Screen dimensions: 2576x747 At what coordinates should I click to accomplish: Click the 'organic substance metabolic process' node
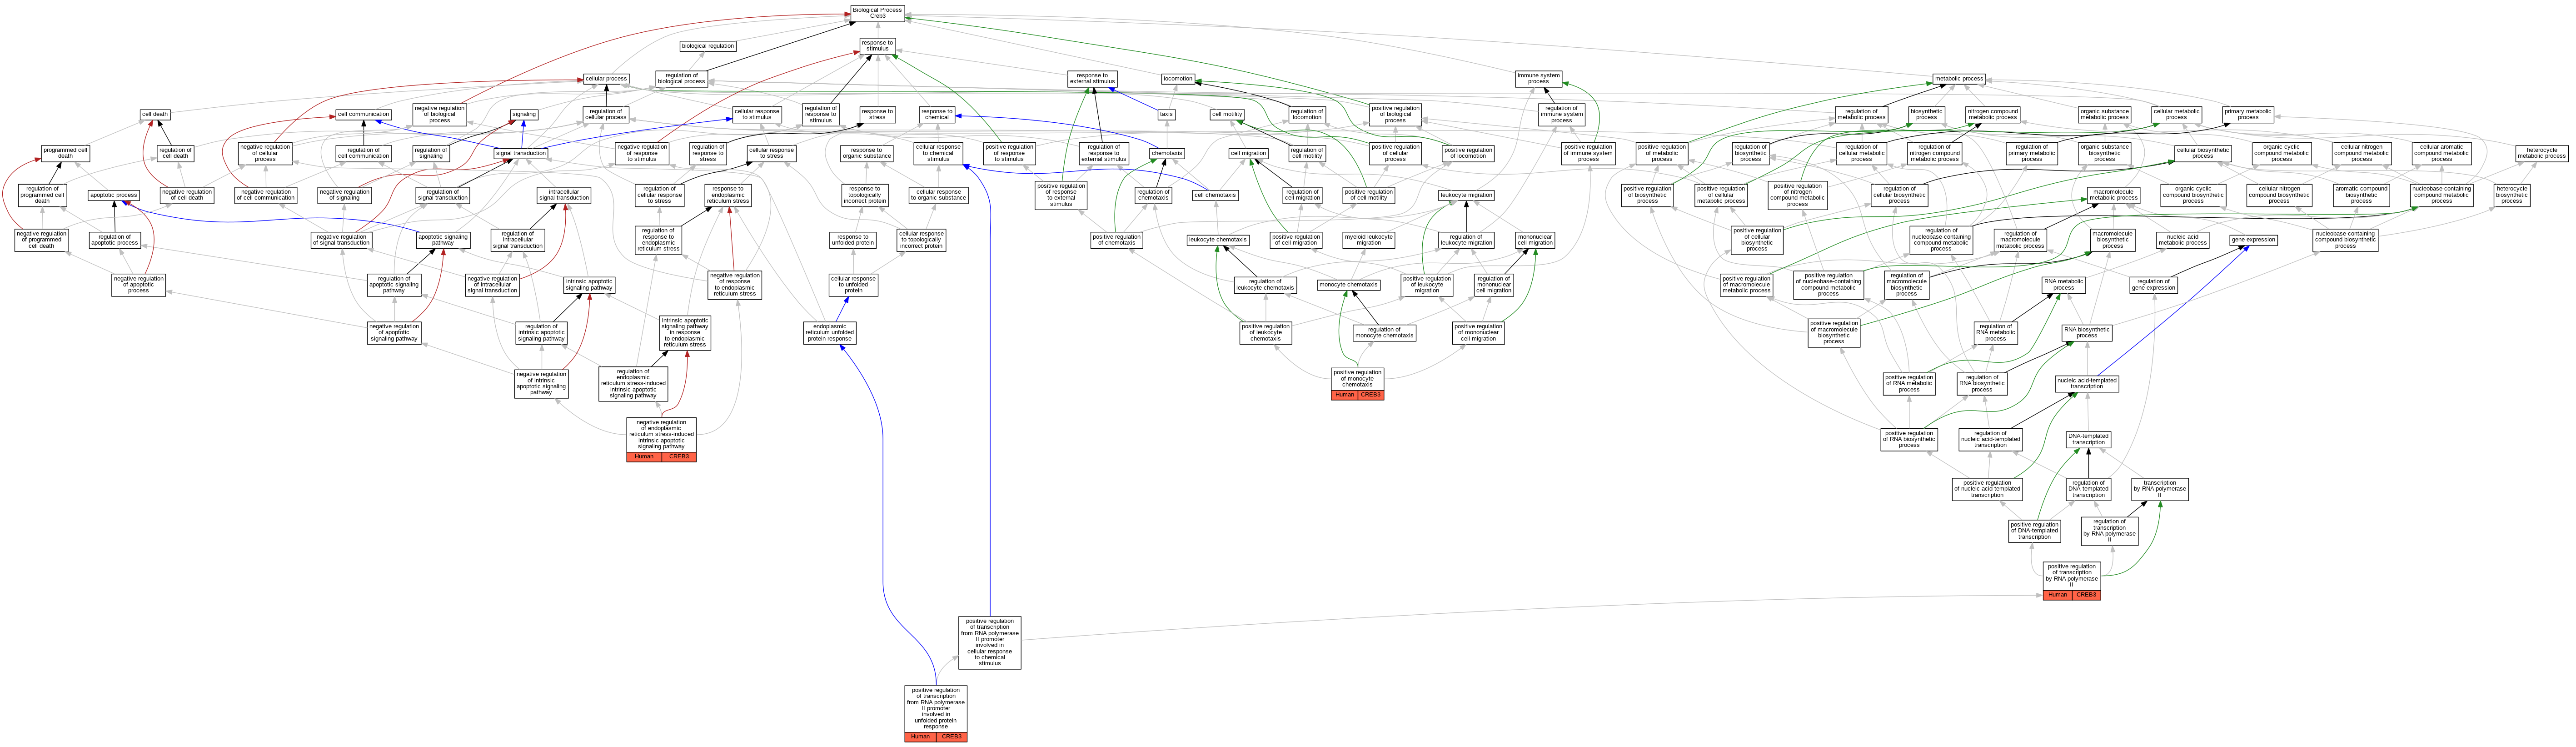[x=2104, y=114]
